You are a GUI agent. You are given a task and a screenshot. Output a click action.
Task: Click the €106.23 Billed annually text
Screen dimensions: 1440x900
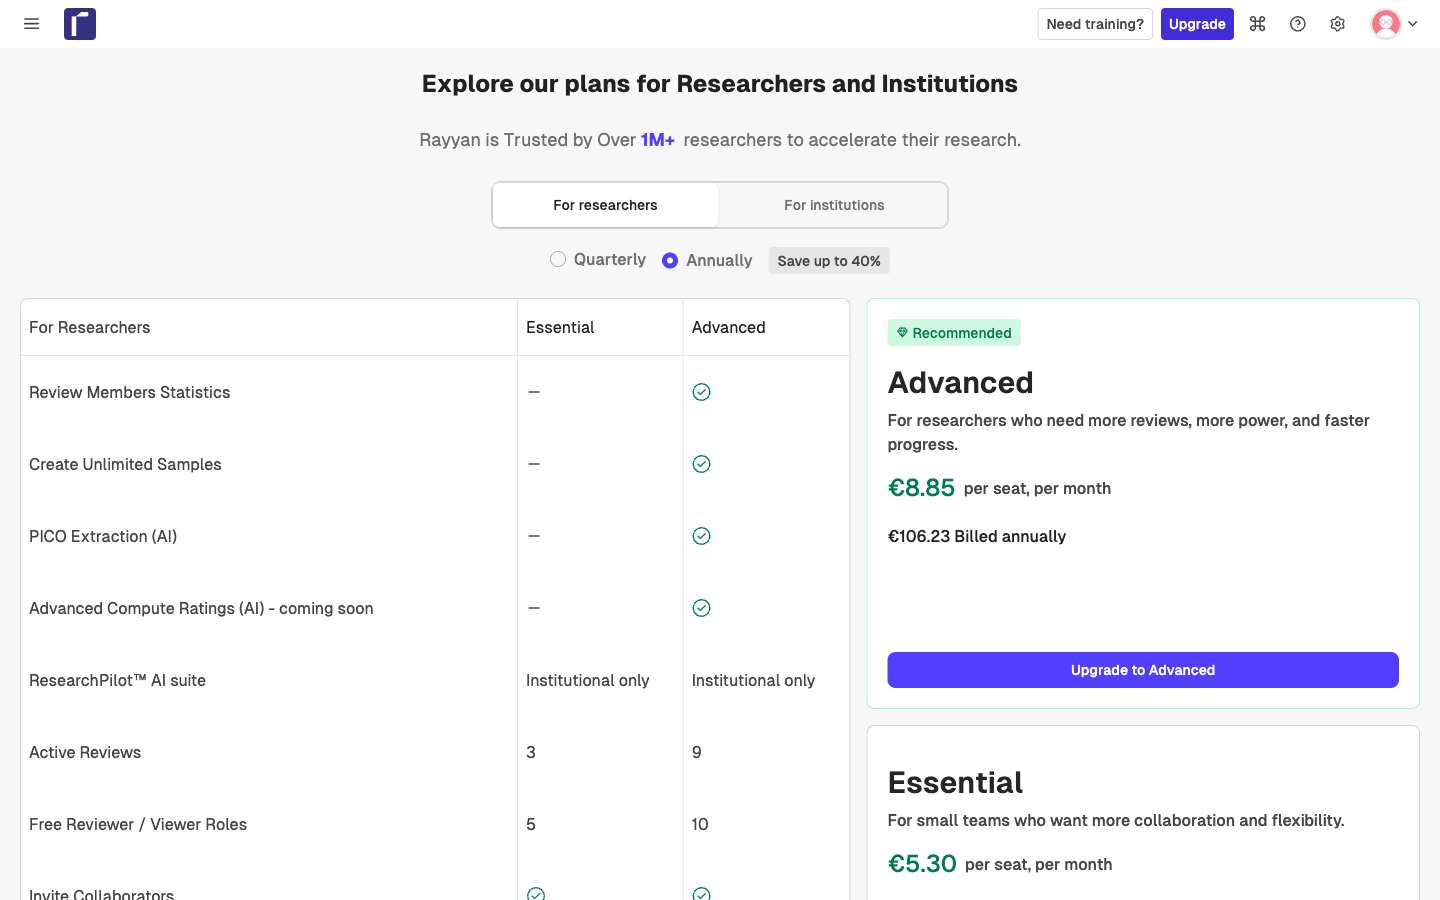[977, 536]
